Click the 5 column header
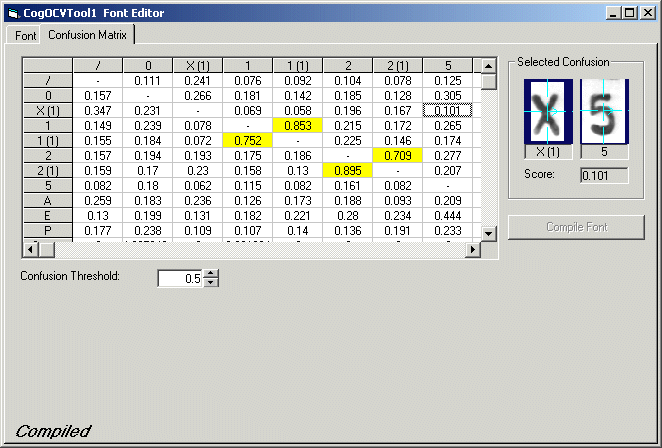This screenshot has height=448, width=662. [448, 65]
